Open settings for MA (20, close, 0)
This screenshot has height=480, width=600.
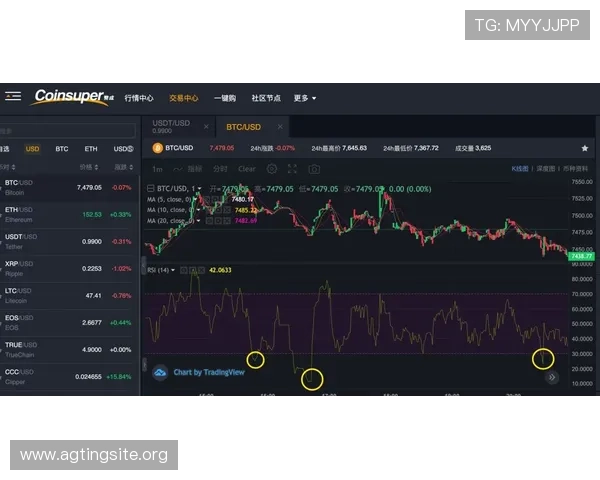tap(218, 220)
